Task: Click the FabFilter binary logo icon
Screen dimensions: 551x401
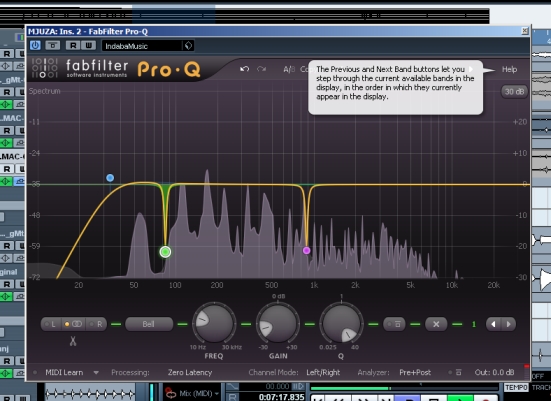Action: click(45, 68)
